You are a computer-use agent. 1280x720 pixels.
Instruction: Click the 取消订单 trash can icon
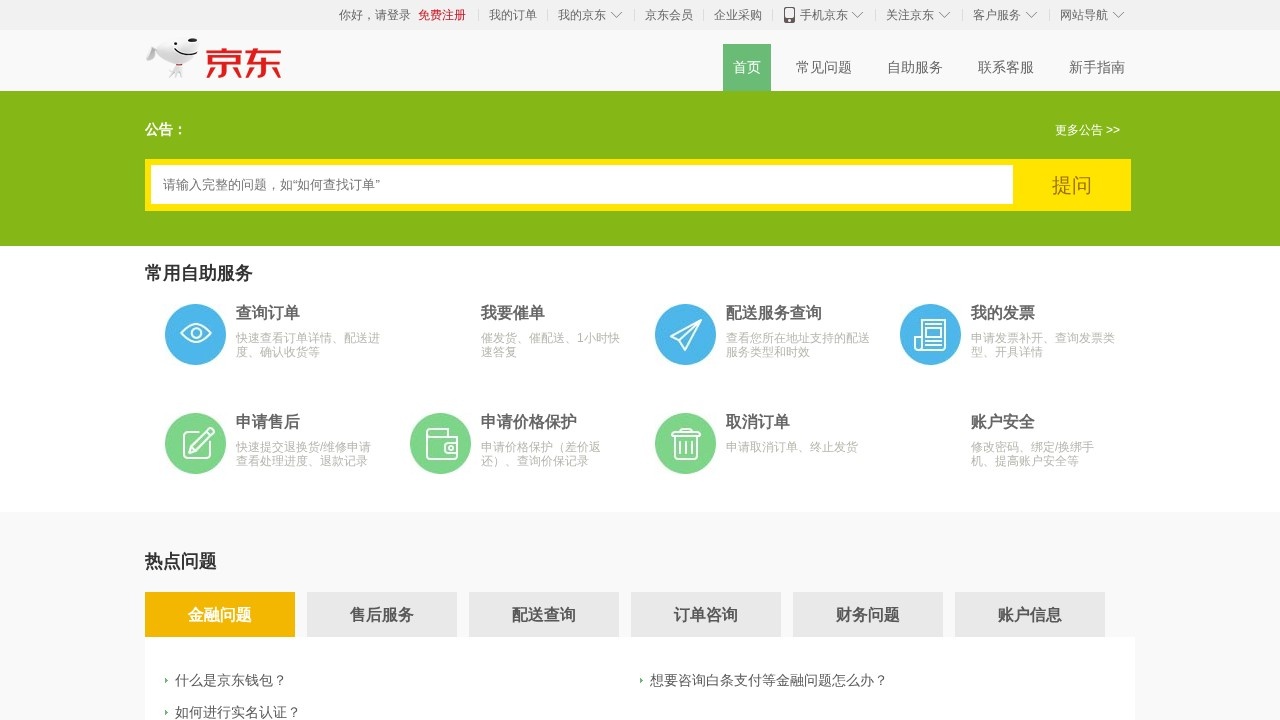(685, 443)
